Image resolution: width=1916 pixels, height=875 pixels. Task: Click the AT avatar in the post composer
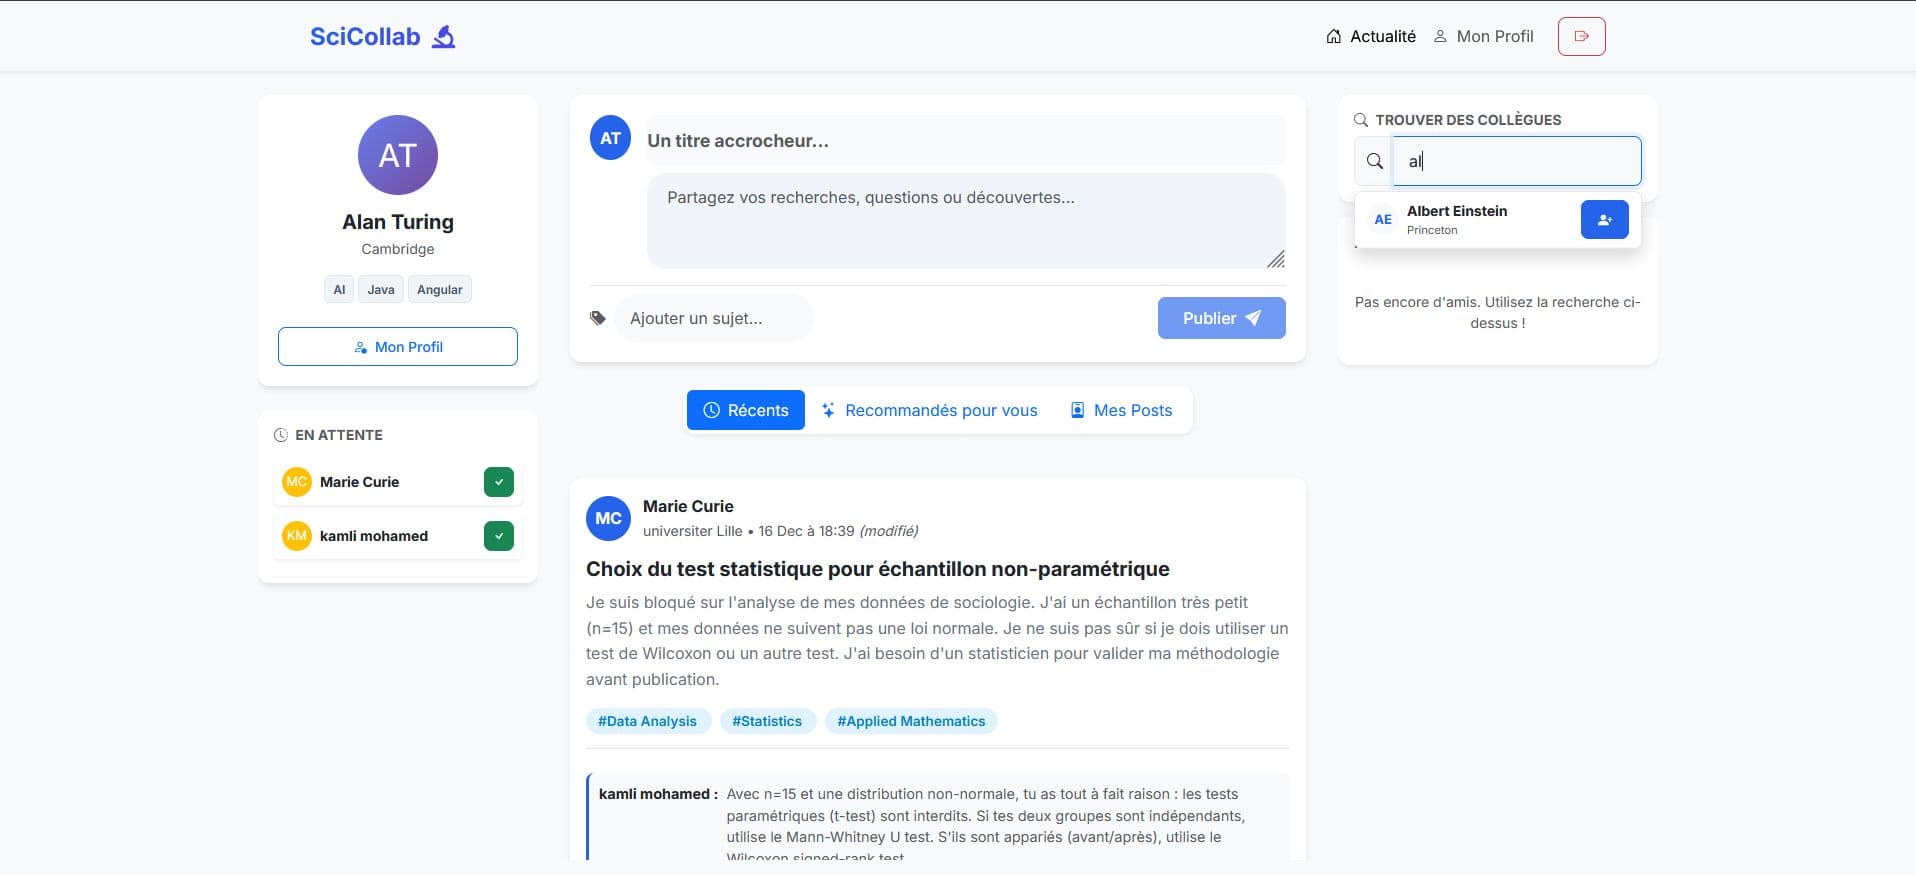[610, 138]
